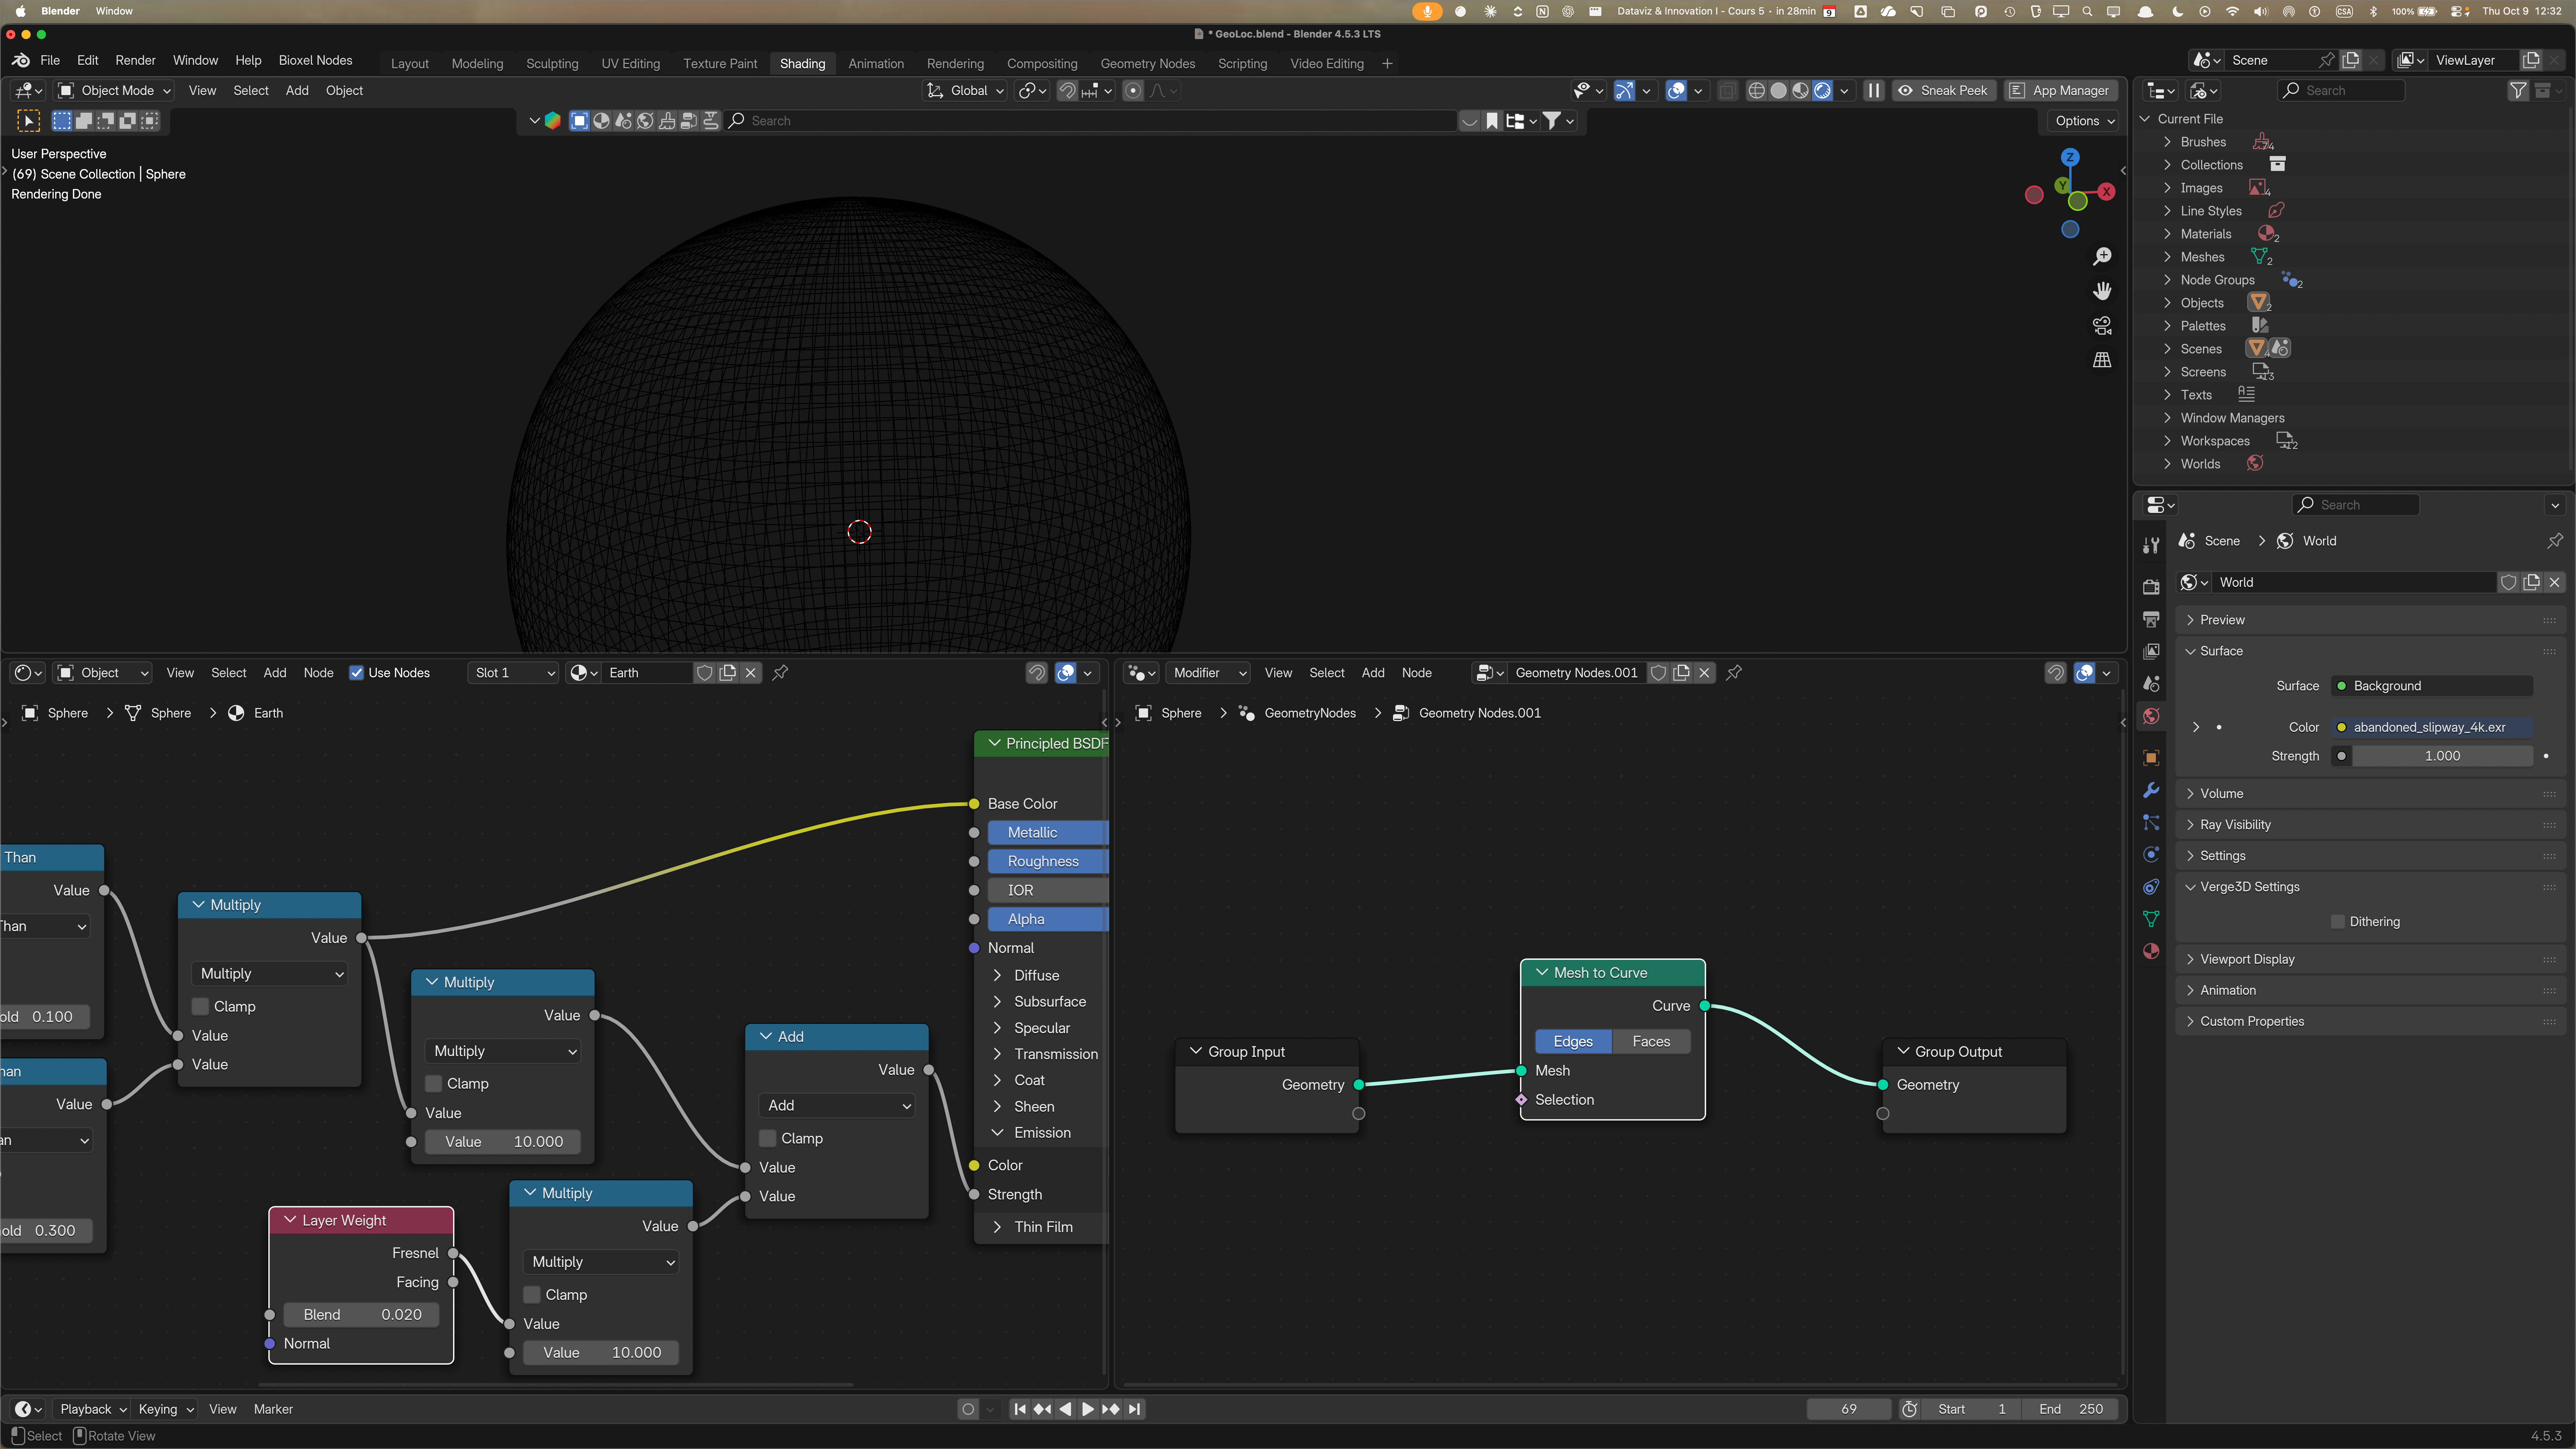Click the viewport pan hand gizmo
Viewport: 2576px width, 1449px height.
[2102, 291]
